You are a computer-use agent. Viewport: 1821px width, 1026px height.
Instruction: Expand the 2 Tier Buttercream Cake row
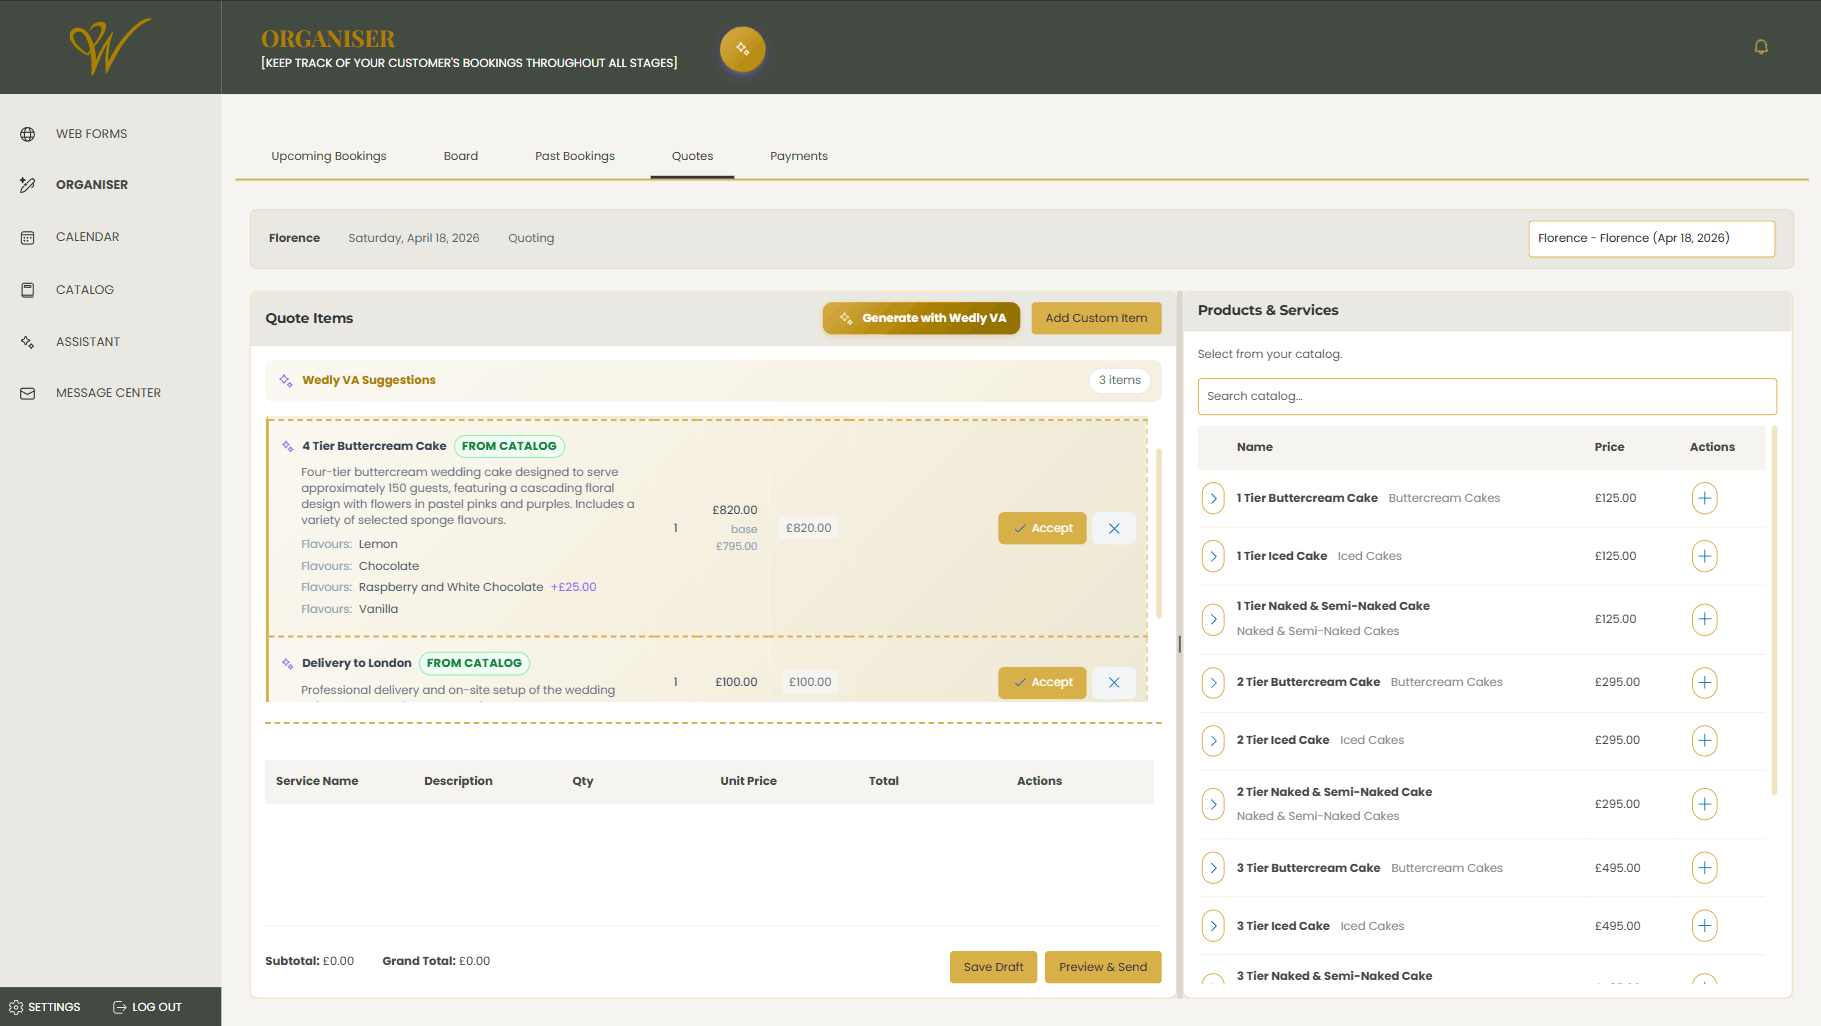(1213, 682)
